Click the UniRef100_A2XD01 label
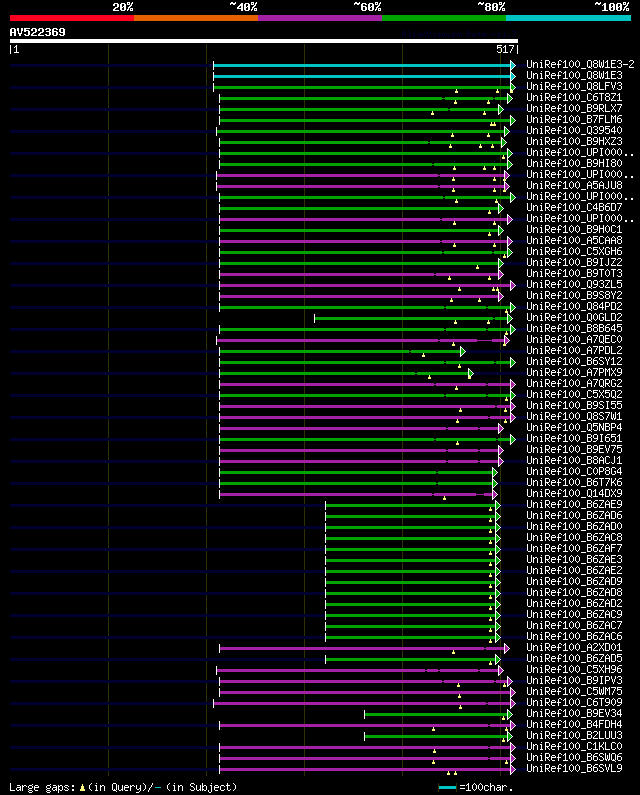Screen dimensions: 640x795 click(574, 647)
